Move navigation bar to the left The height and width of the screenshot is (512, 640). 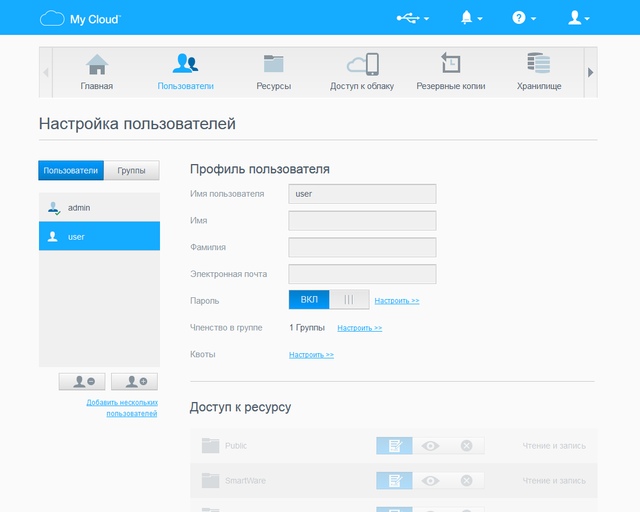46,73
